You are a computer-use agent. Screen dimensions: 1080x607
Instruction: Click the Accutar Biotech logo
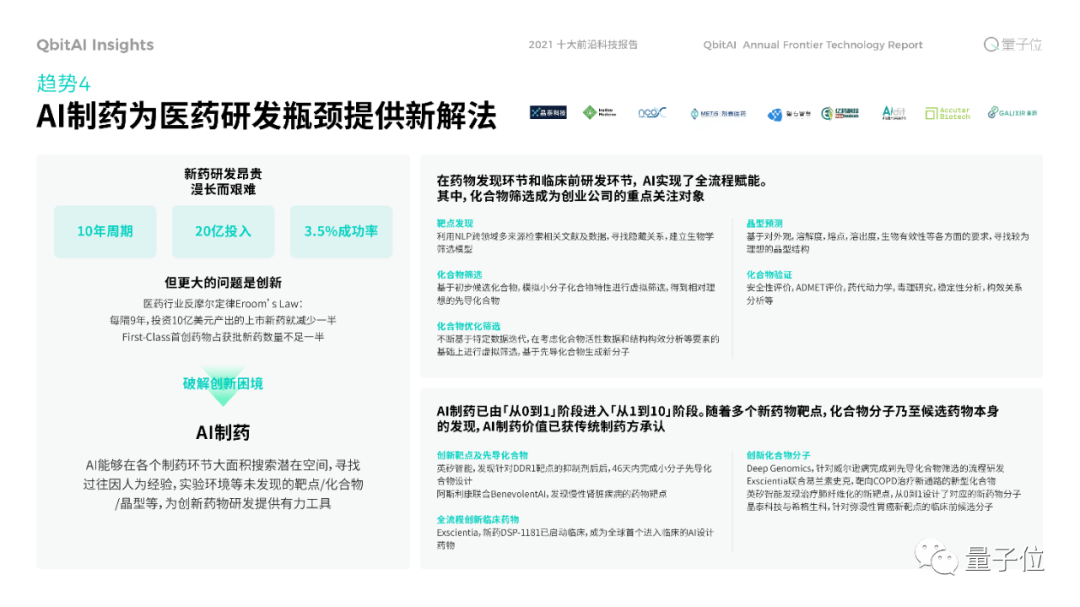(947, 113)
